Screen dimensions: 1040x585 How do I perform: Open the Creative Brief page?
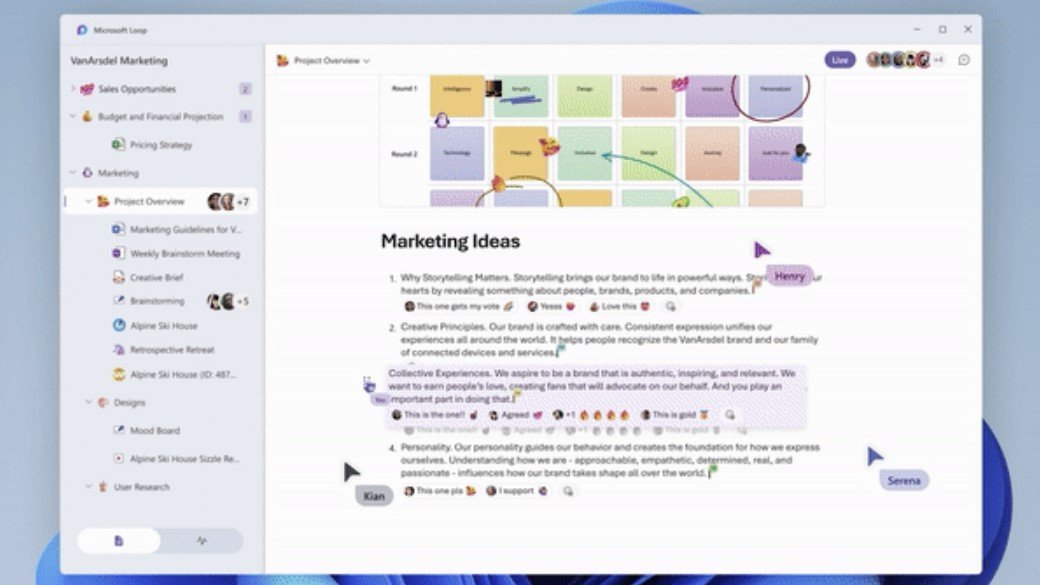click(157, 277)
